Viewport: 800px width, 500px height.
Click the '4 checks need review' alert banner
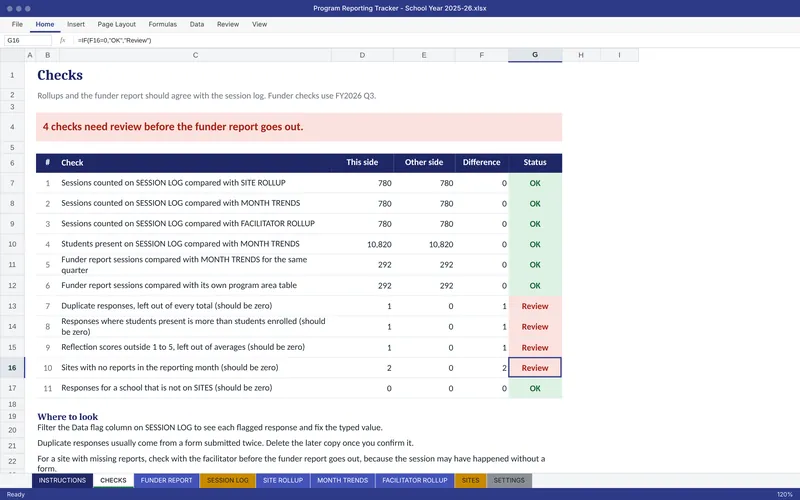299,127
